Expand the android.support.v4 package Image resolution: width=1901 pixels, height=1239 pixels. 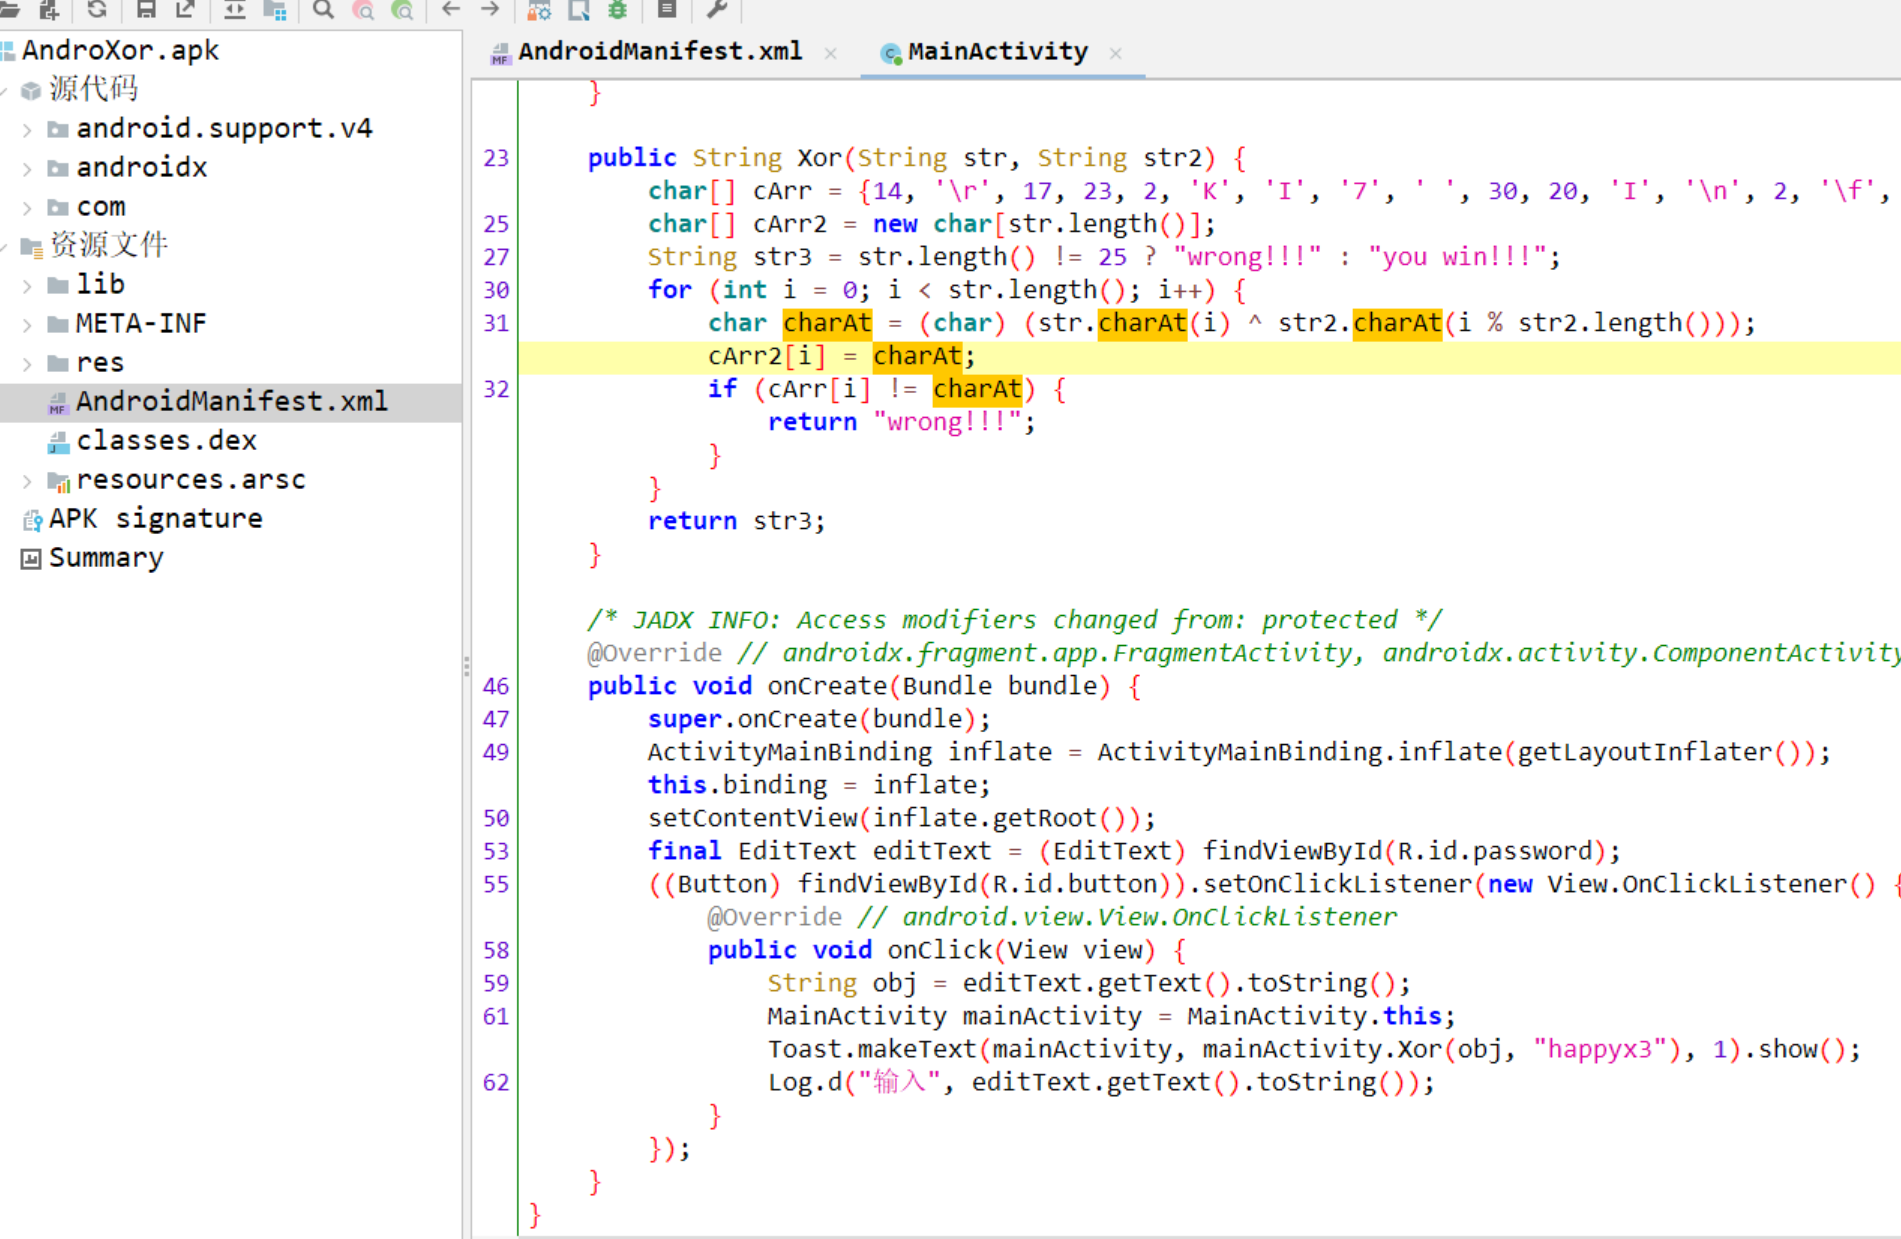coord(27,129)
